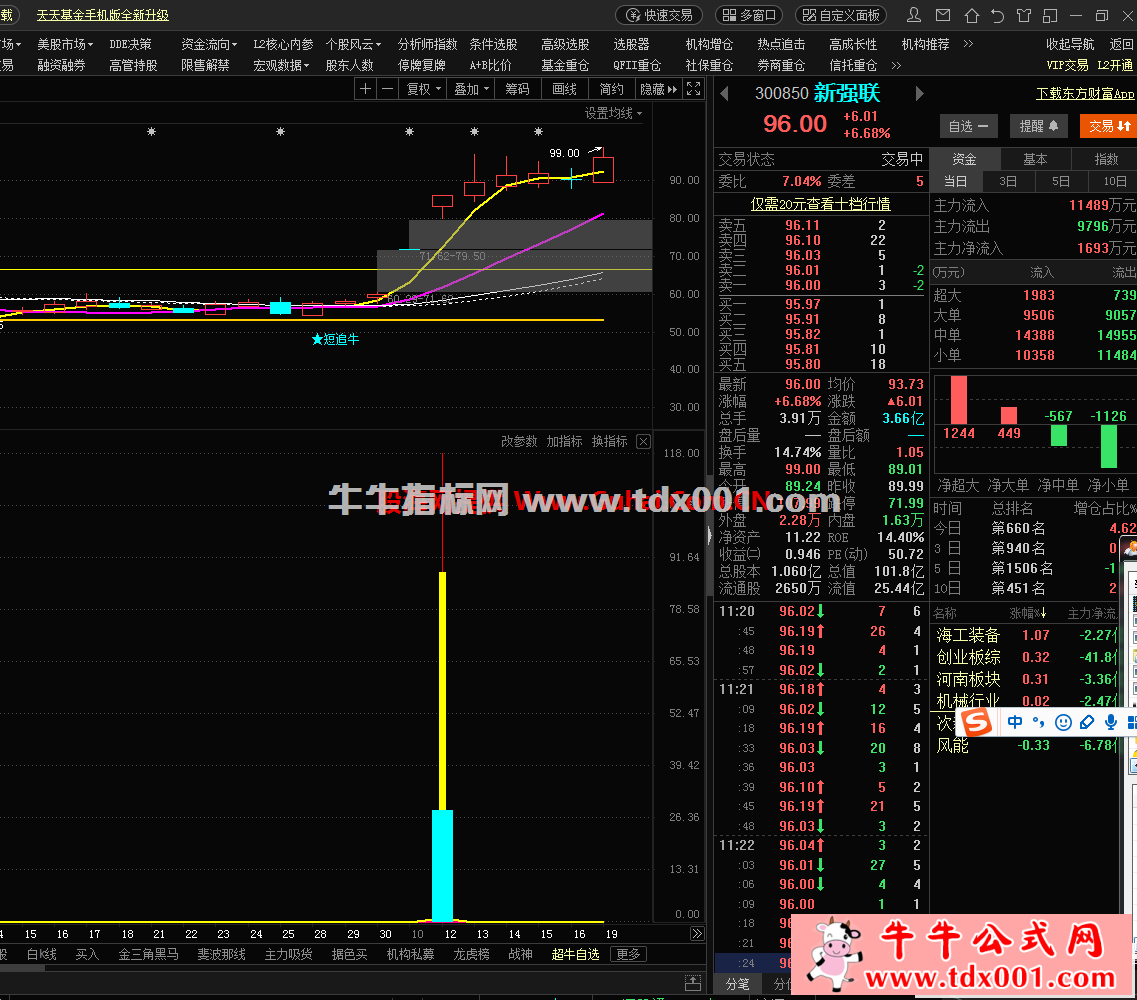The height and width of the screenshot is (1000, 1137).
Task: Open 仅需20元查看十档行情 link
Action: 820,204
